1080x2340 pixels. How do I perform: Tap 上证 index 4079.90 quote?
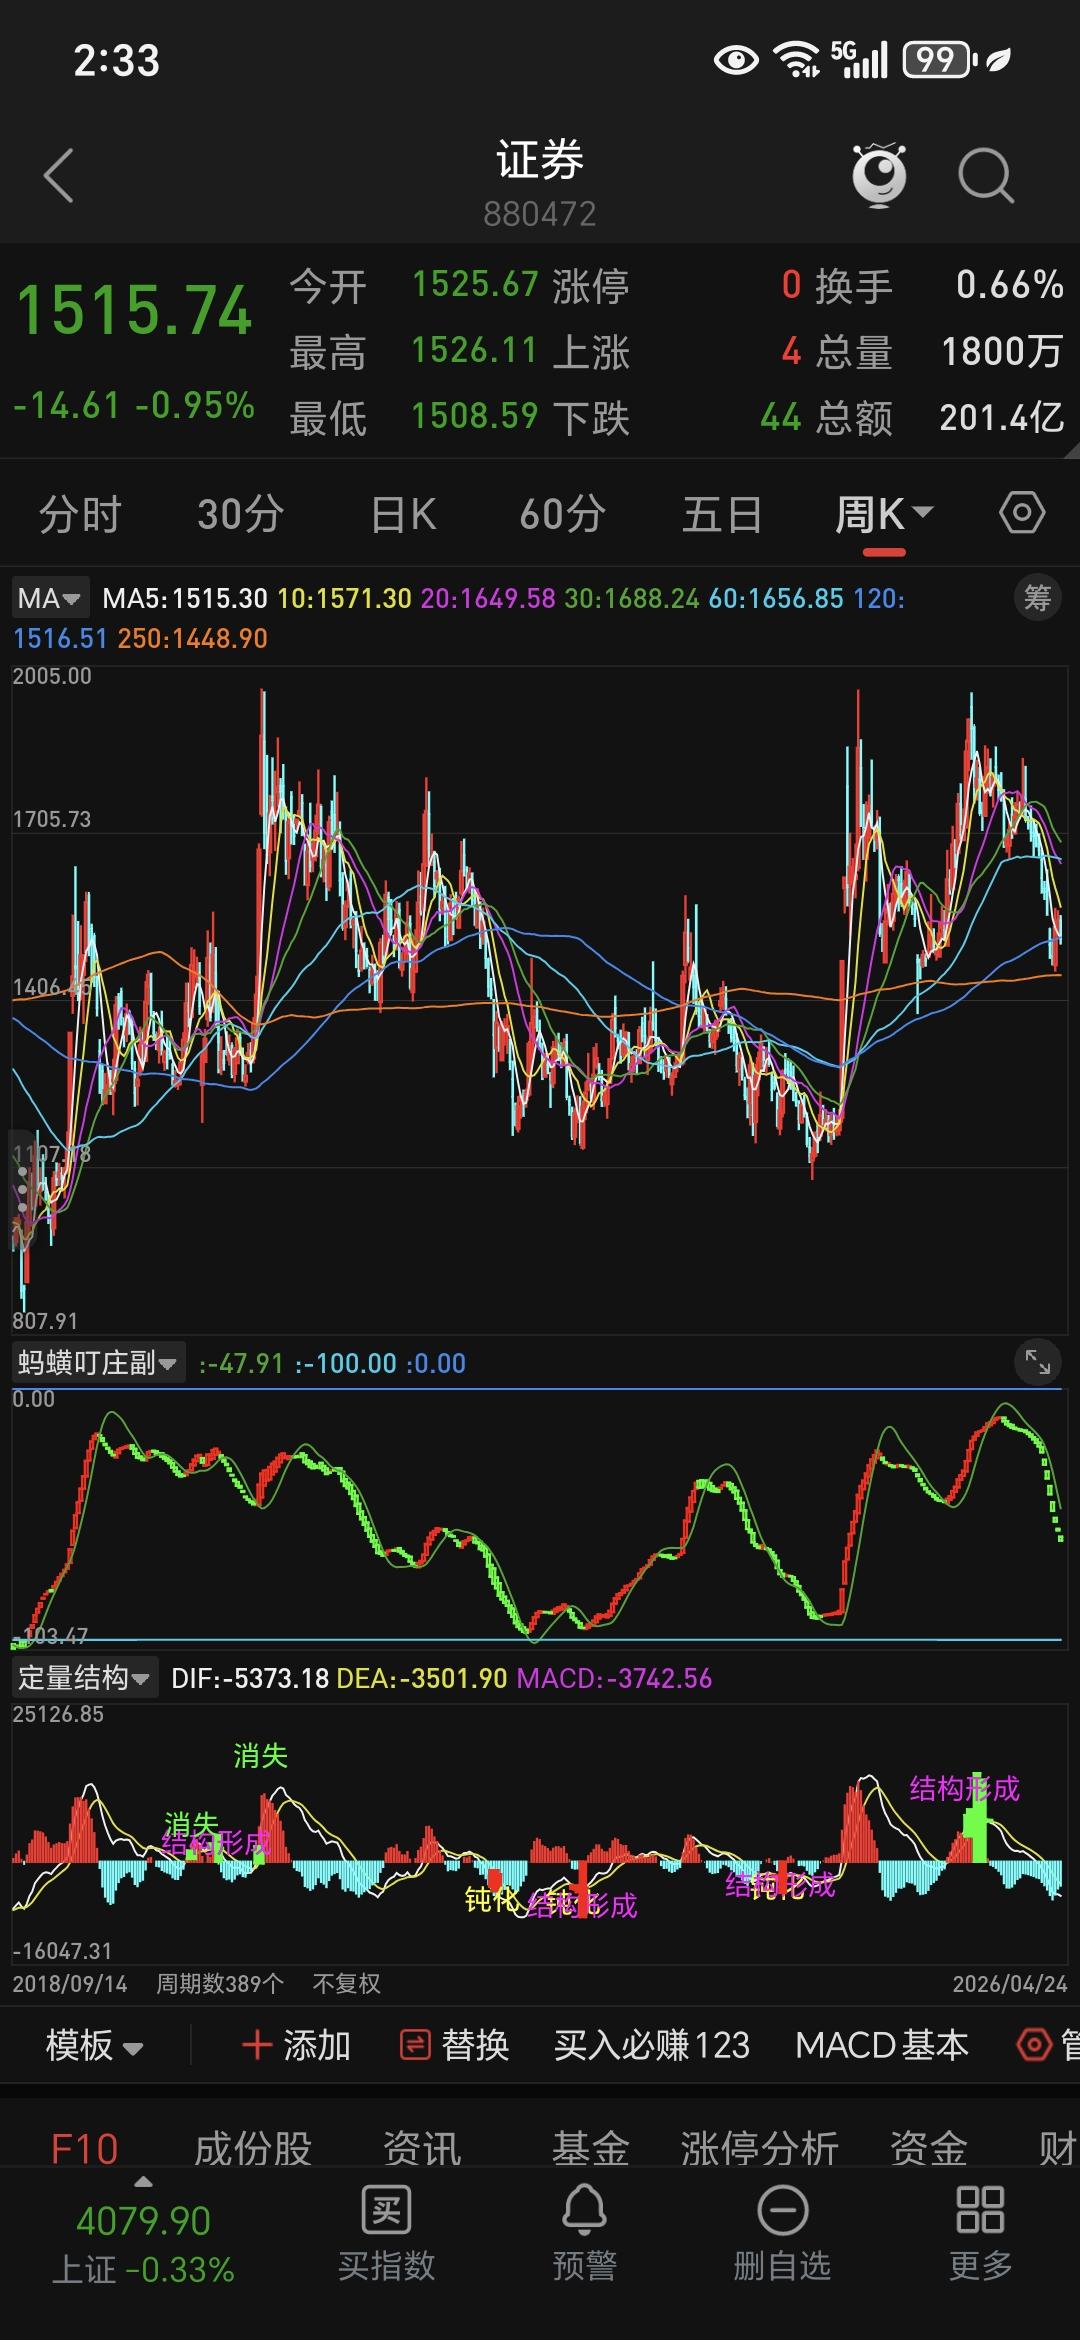[143, 2244]
